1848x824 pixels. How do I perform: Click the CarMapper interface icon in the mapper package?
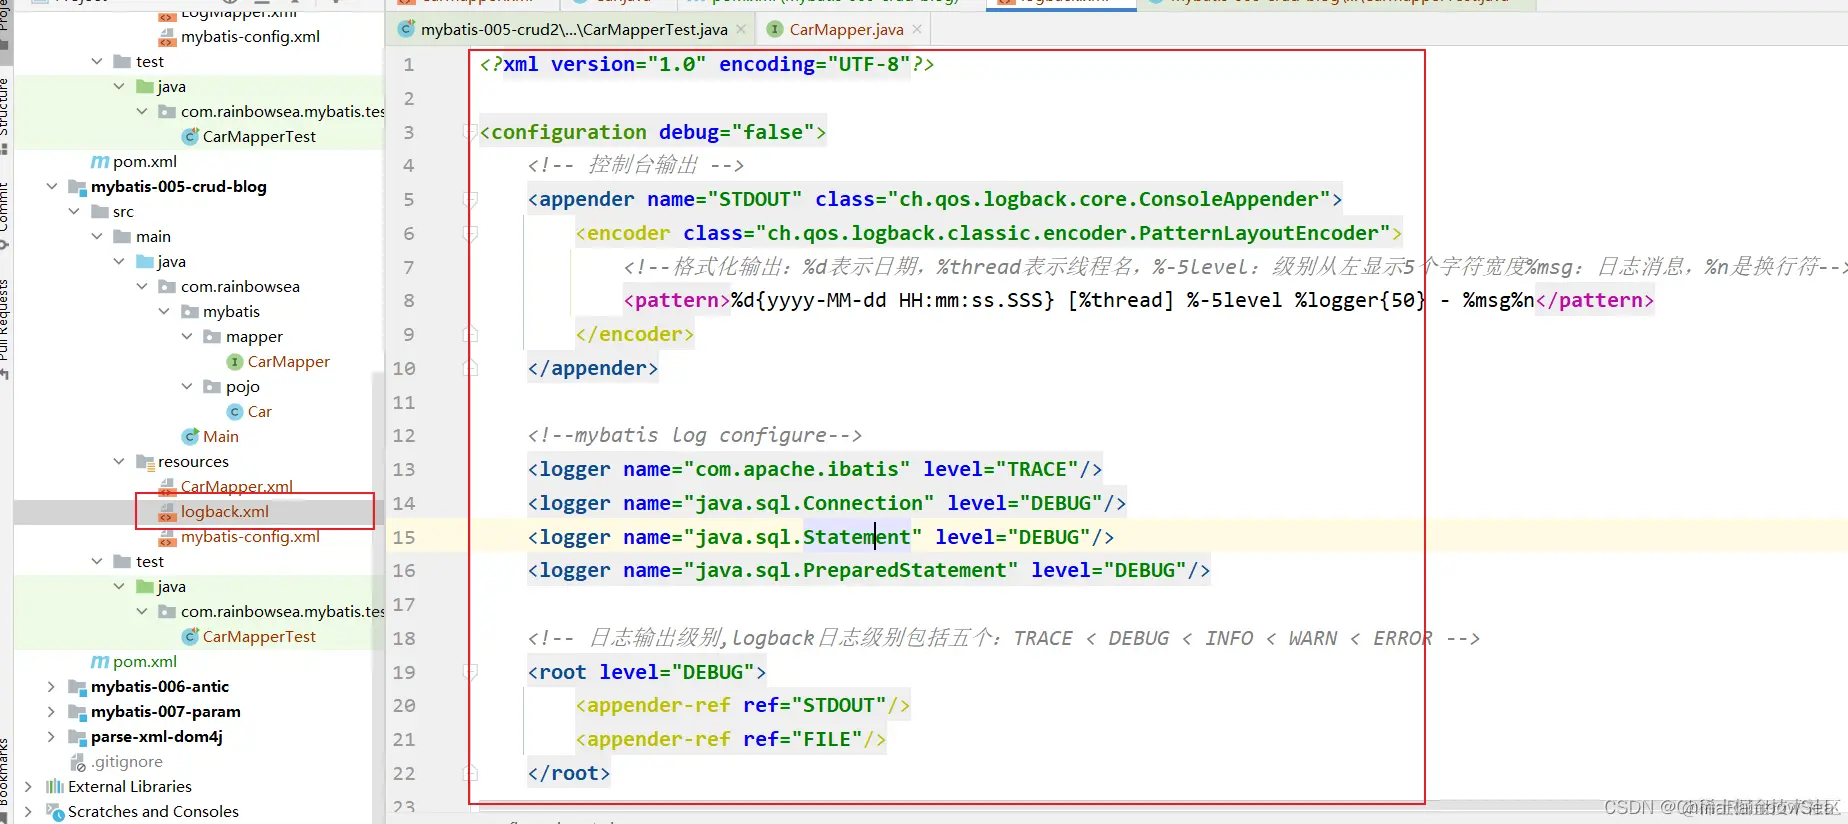click(235, 362)
